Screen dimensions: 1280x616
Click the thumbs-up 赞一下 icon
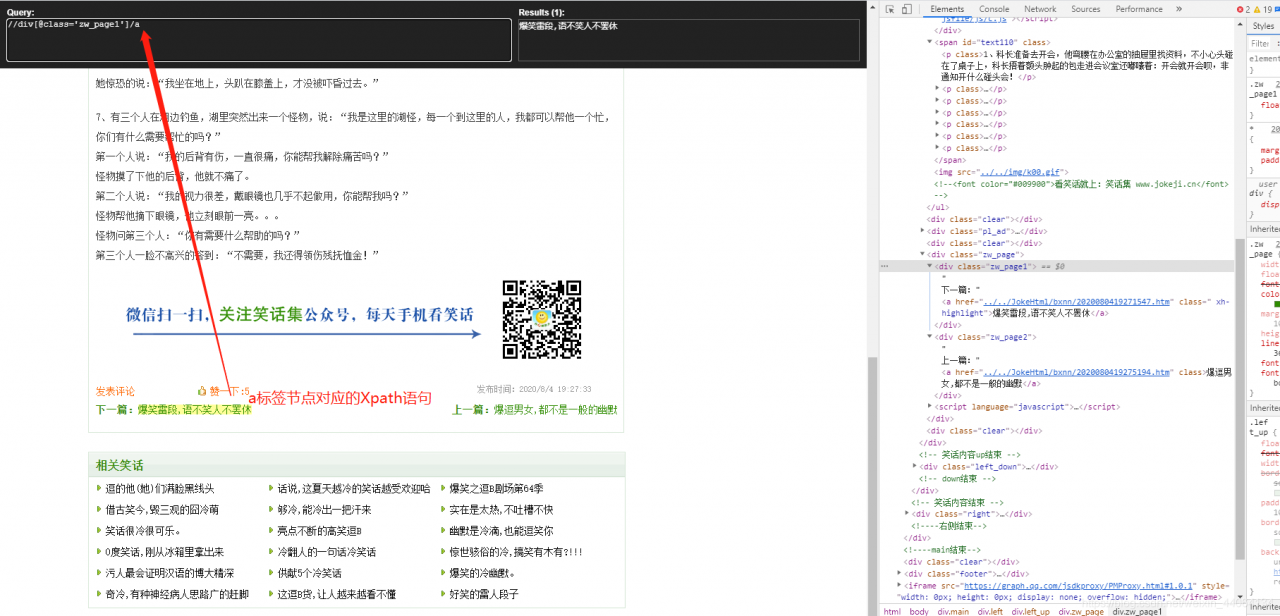coord(202,391)
